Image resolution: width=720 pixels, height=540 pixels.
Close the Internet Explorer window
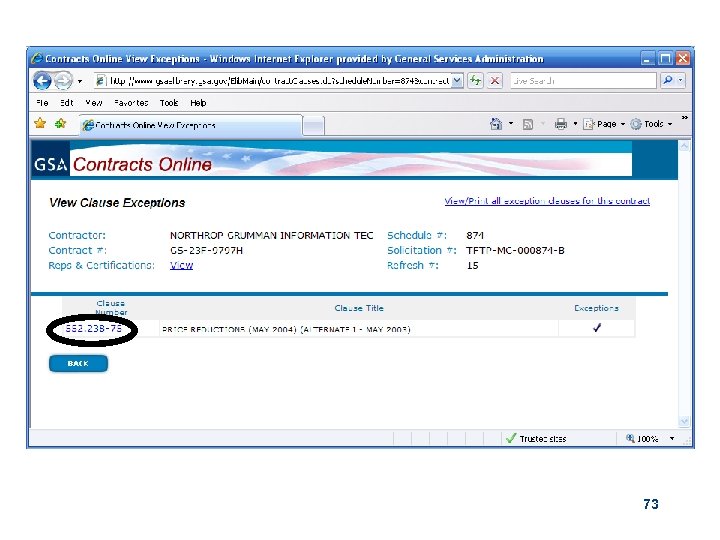(x=683, y=59)
